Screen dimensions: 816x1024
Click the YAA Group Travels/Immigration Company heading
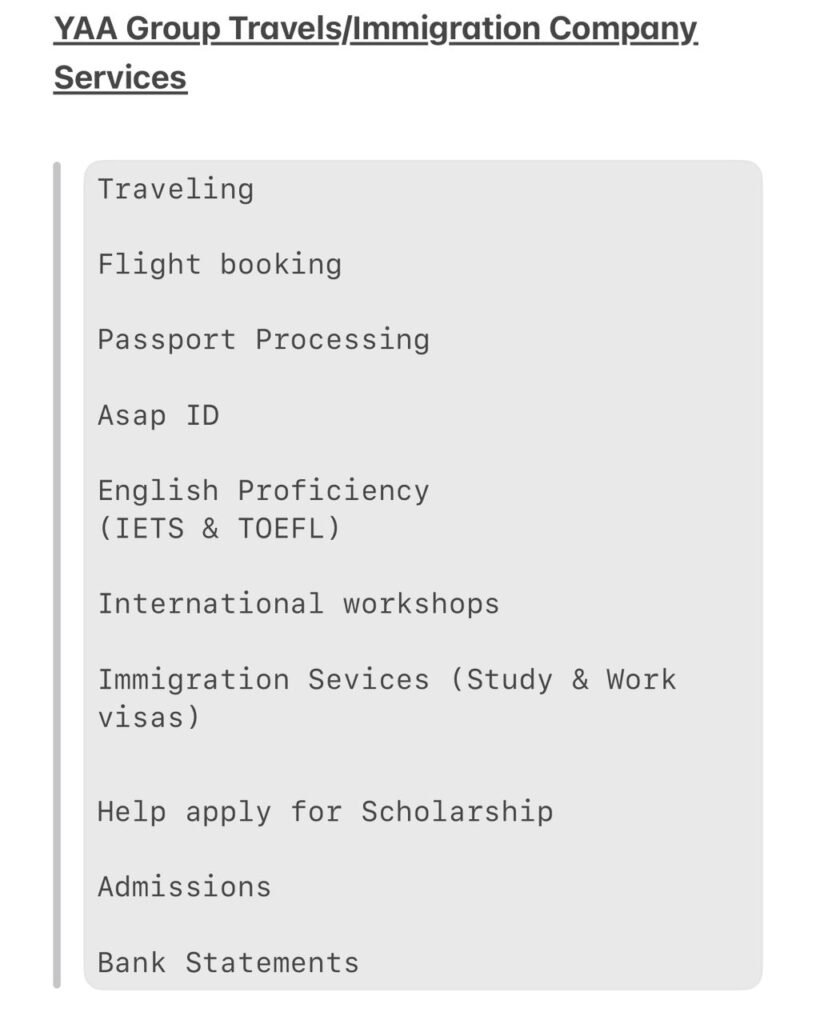pyautogui.click(x=375, y=30)
